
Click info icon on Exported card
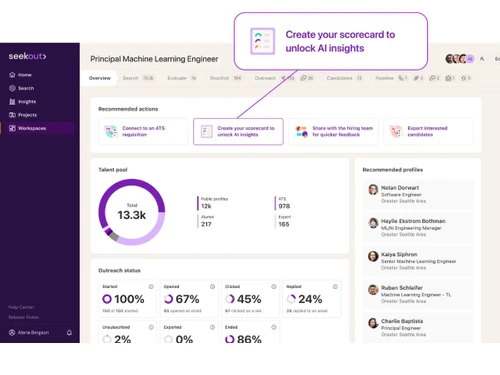click(212, 327)
